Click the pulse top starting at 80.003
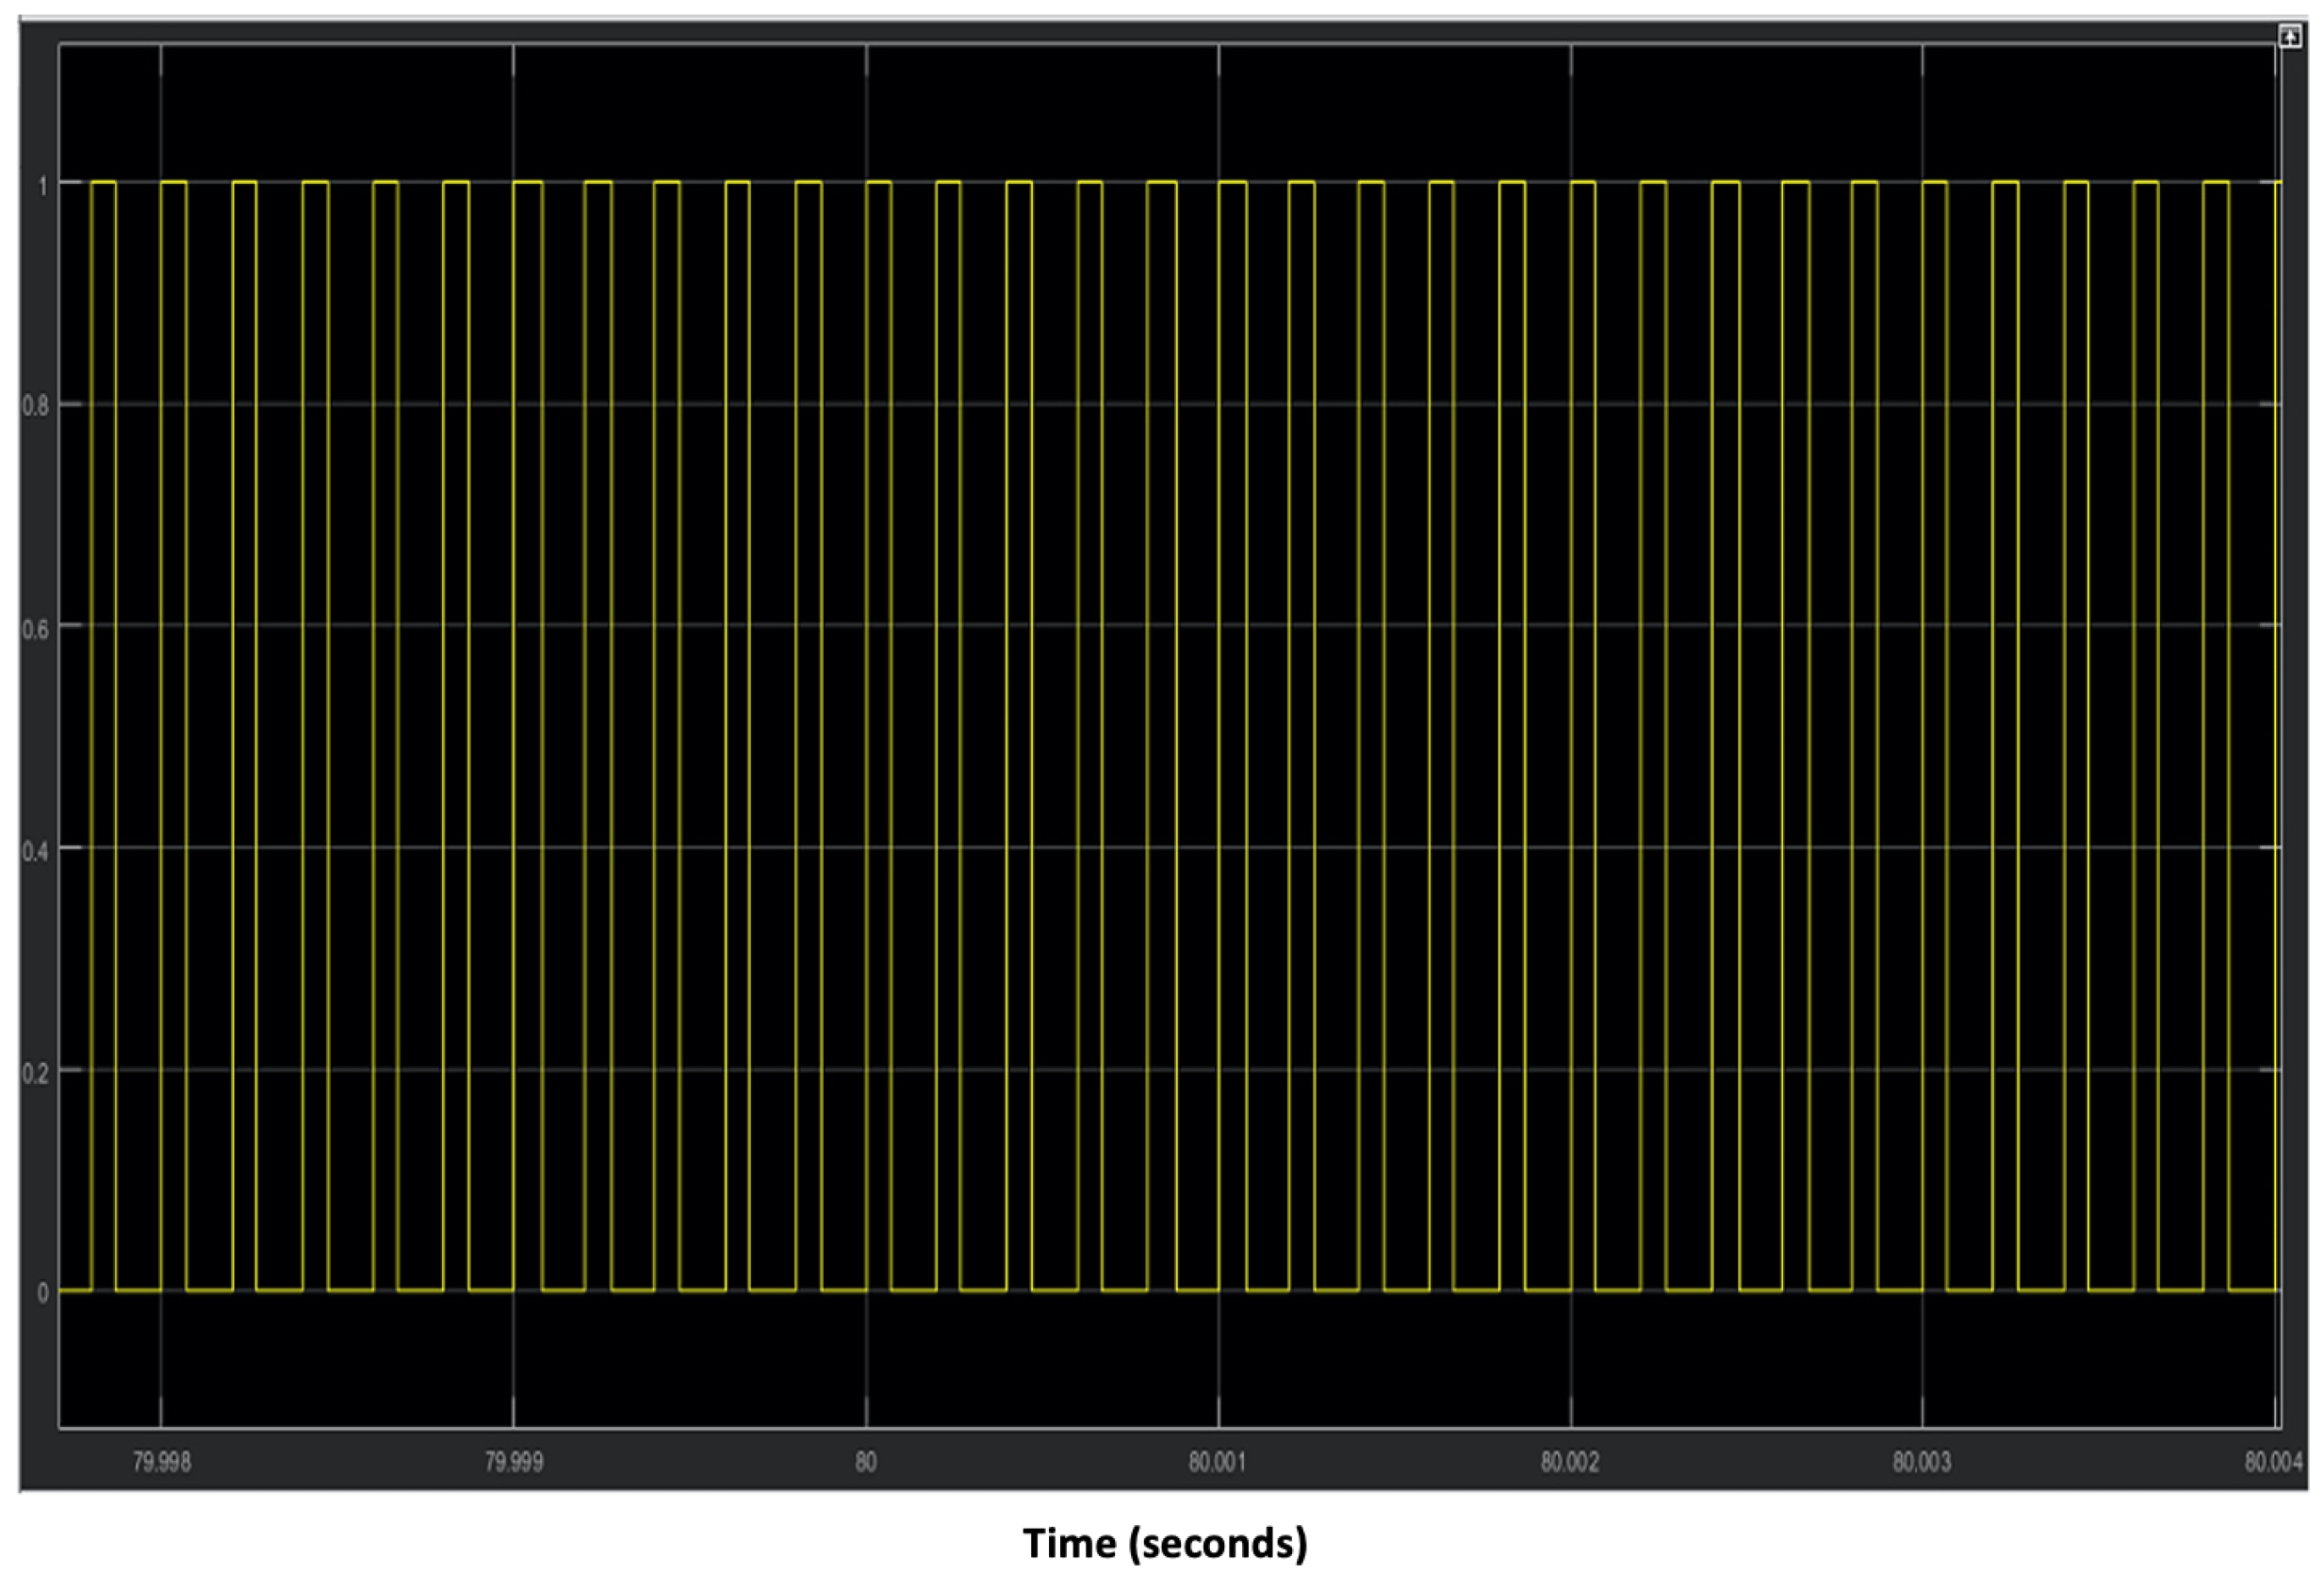2324x1589 pixels. point(1934,182)
